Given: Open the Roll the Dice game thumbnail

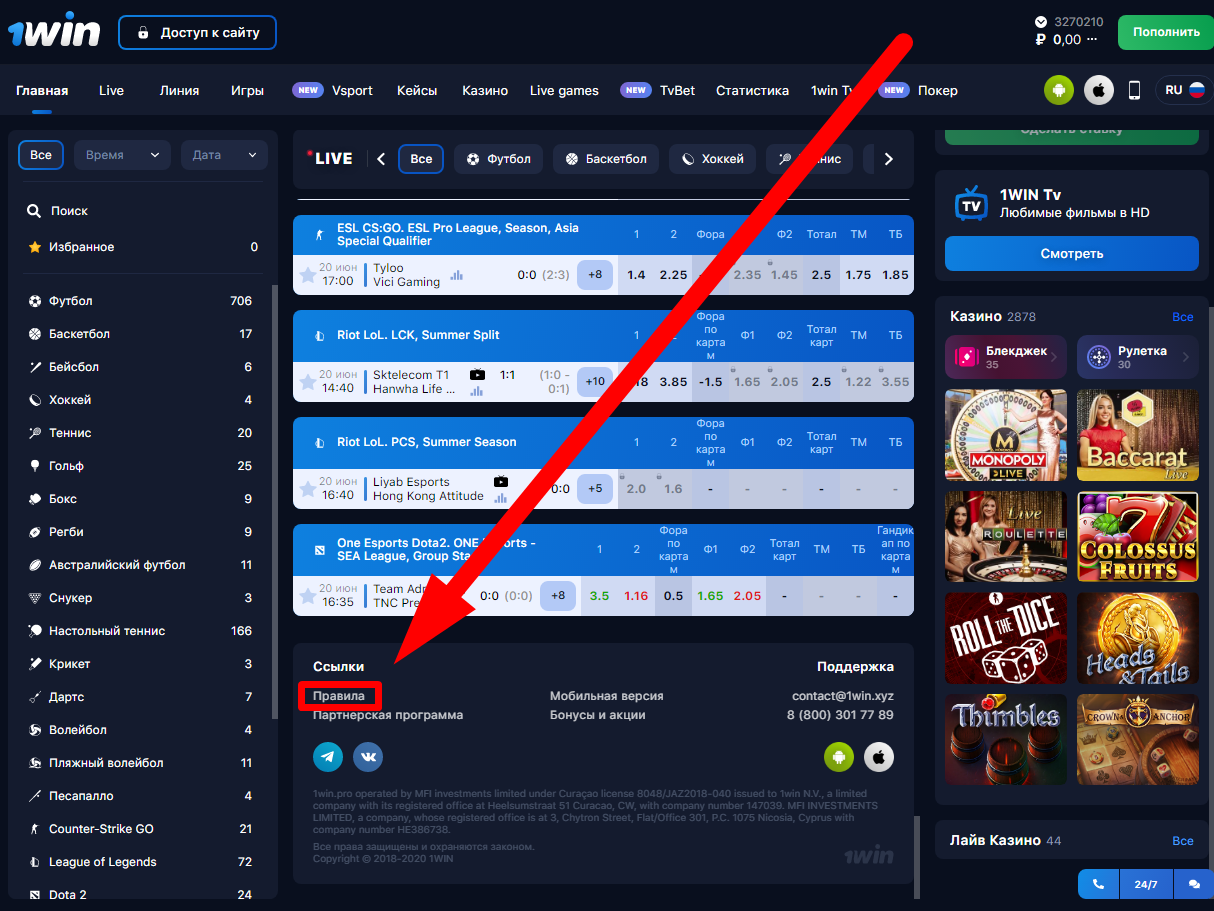Looking at the screenshot, I should (1006, 639).
